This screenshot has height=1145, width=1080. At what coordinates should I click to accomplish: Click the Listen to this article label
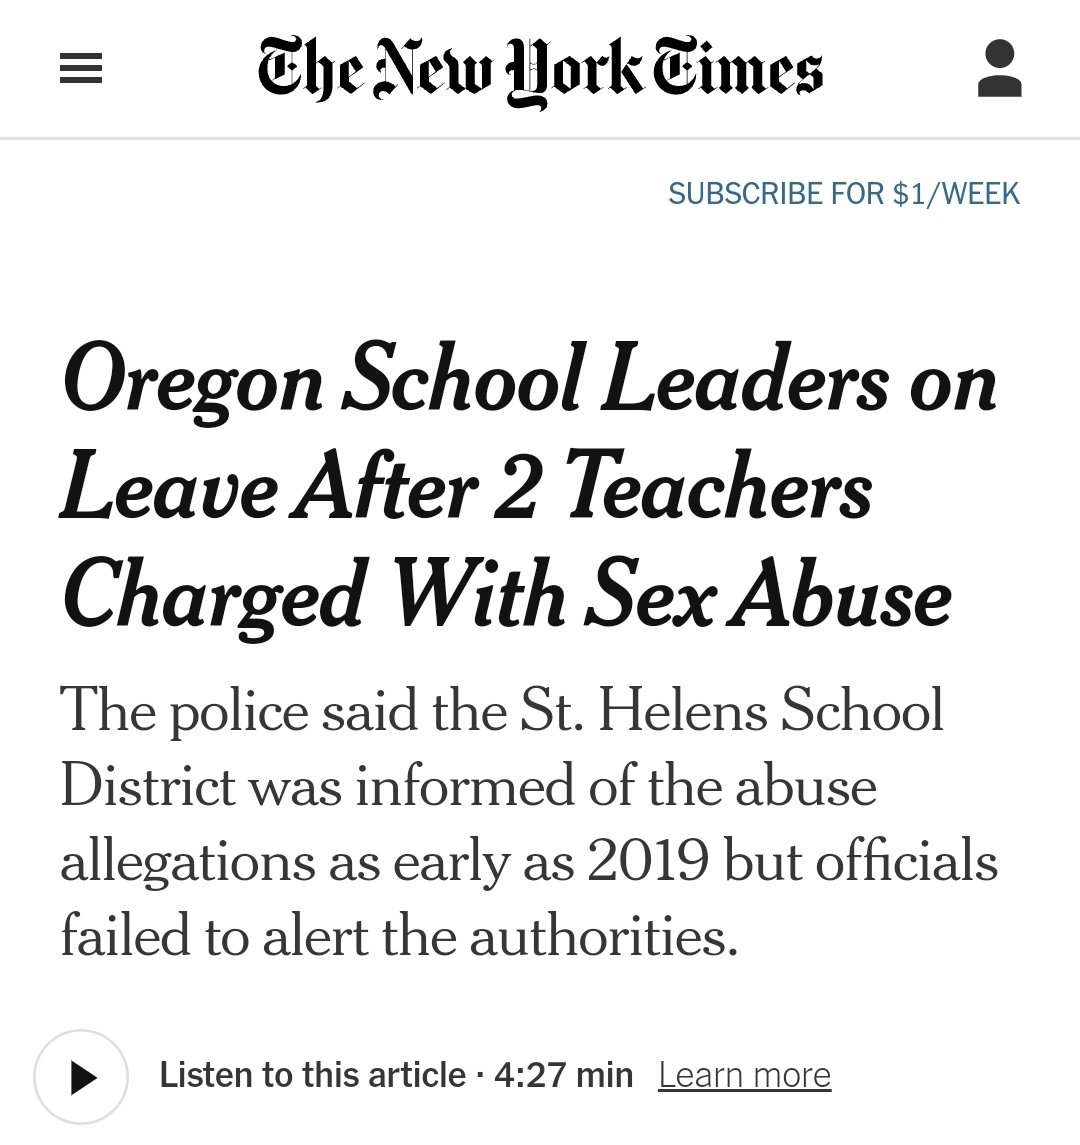[313, 1076]
